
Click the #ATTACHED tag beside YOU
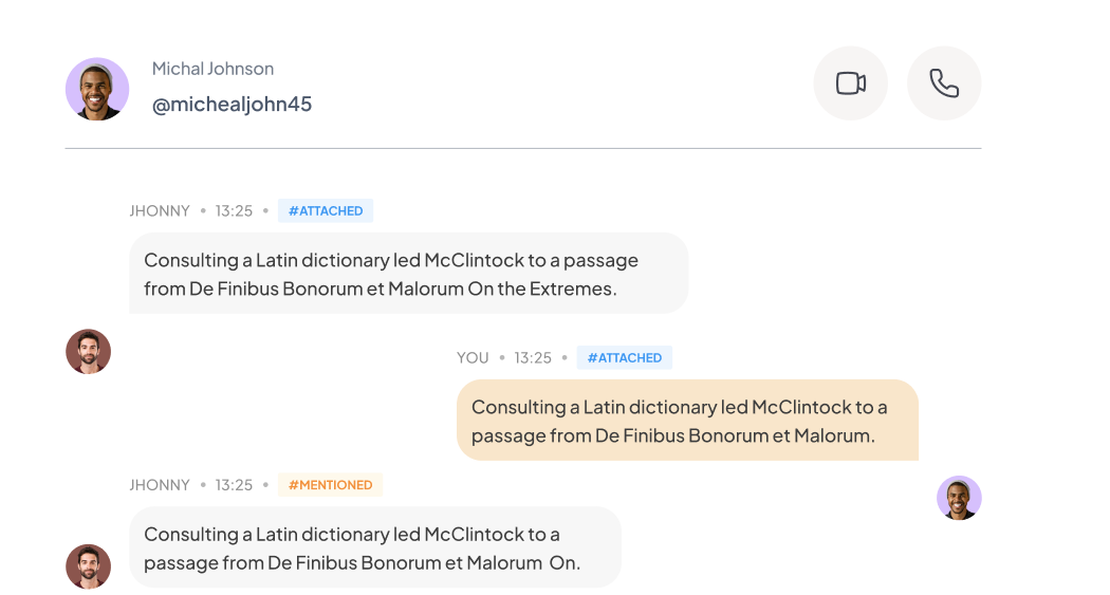pos(624,358)
